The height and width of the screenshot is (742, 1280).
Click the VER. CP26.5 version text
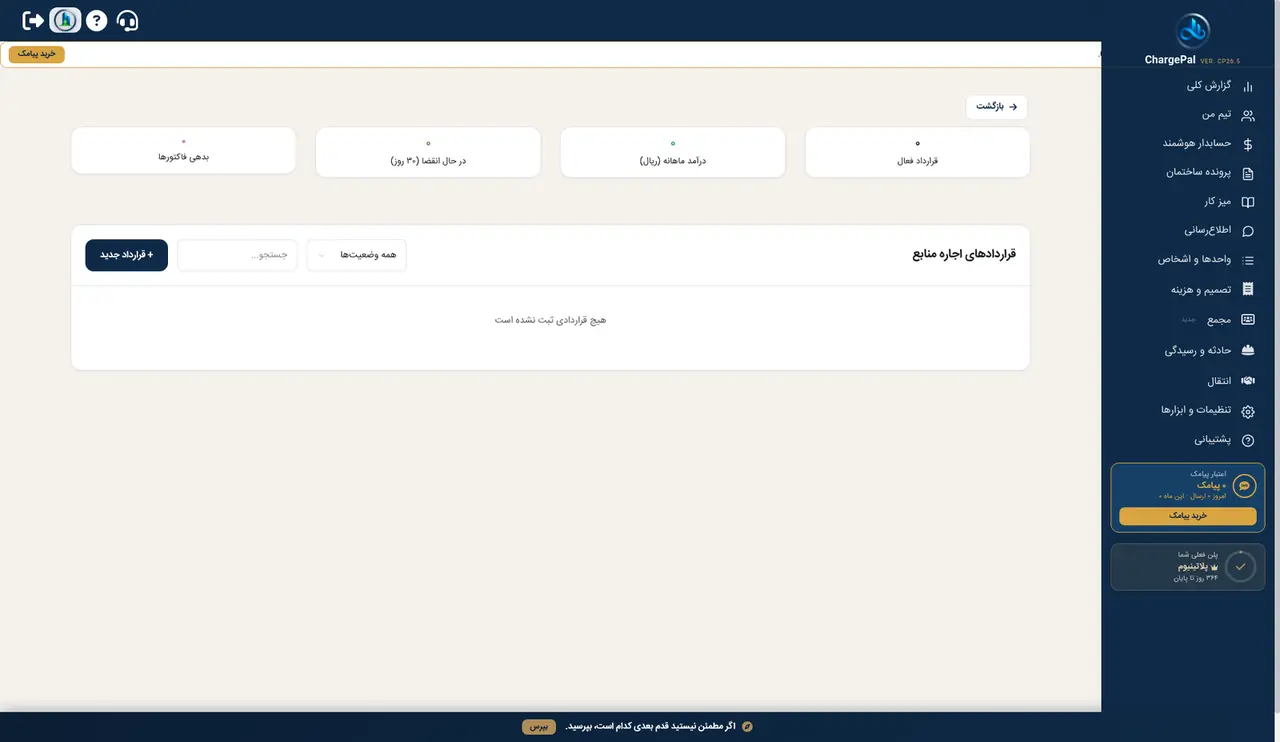click(x=1220, y=61)
